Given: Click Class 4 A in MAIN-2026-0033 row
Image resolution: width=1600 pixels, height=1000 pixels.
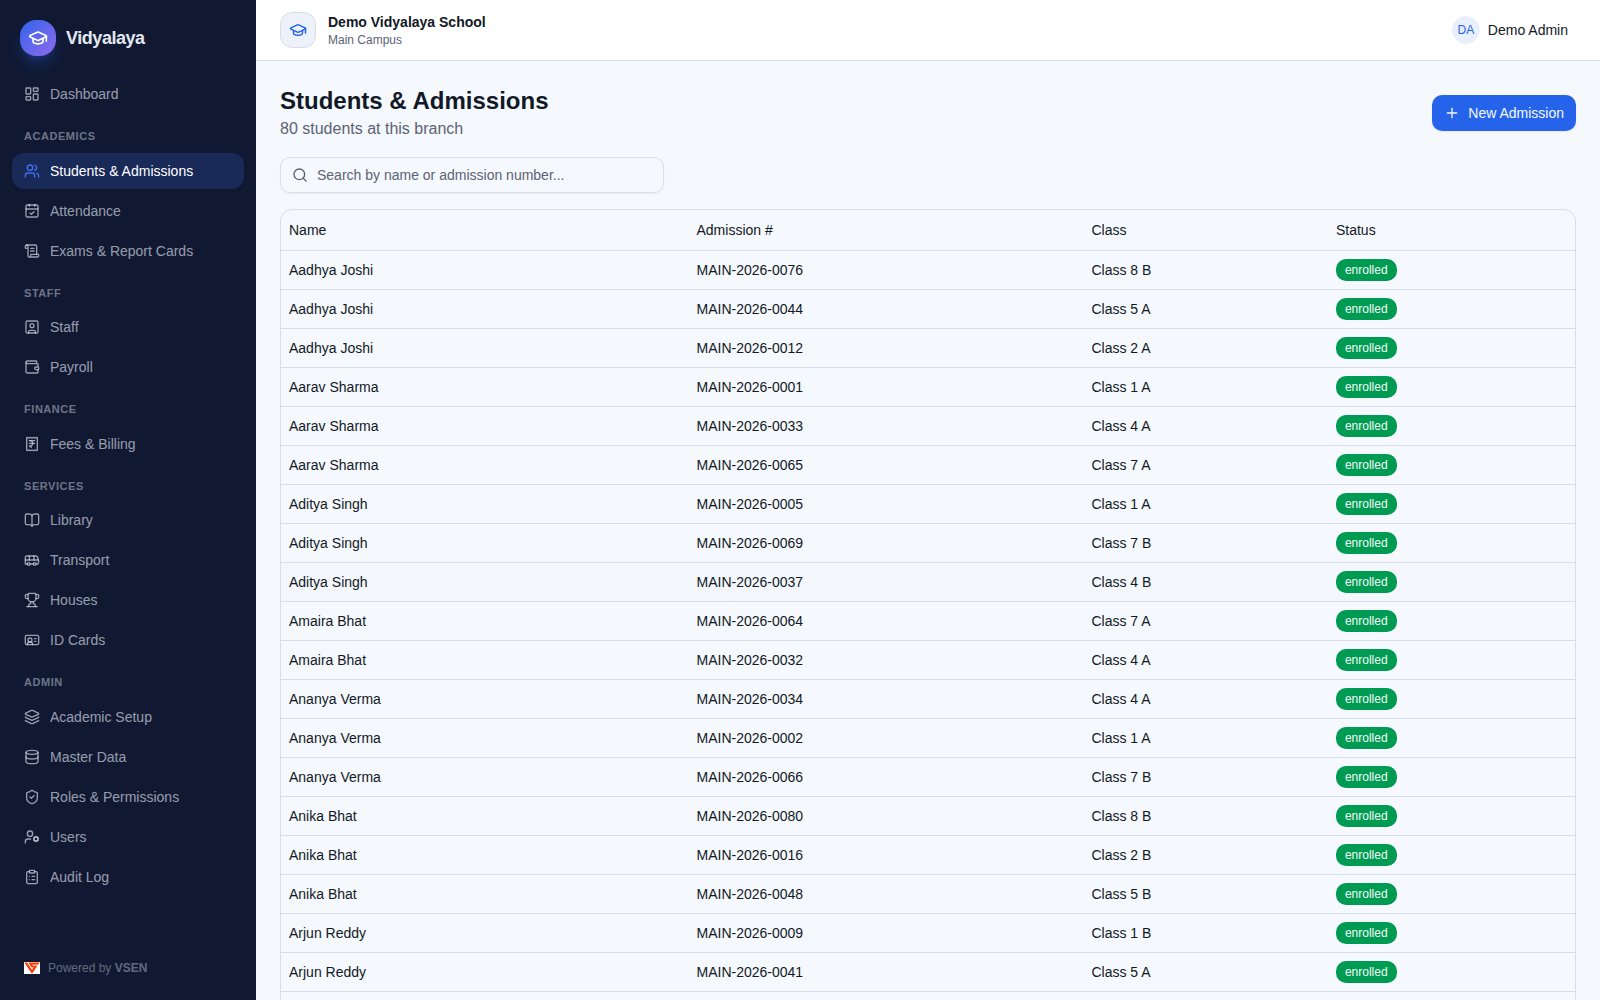Looking at the screenshot, I should [x=1121, y=426].
